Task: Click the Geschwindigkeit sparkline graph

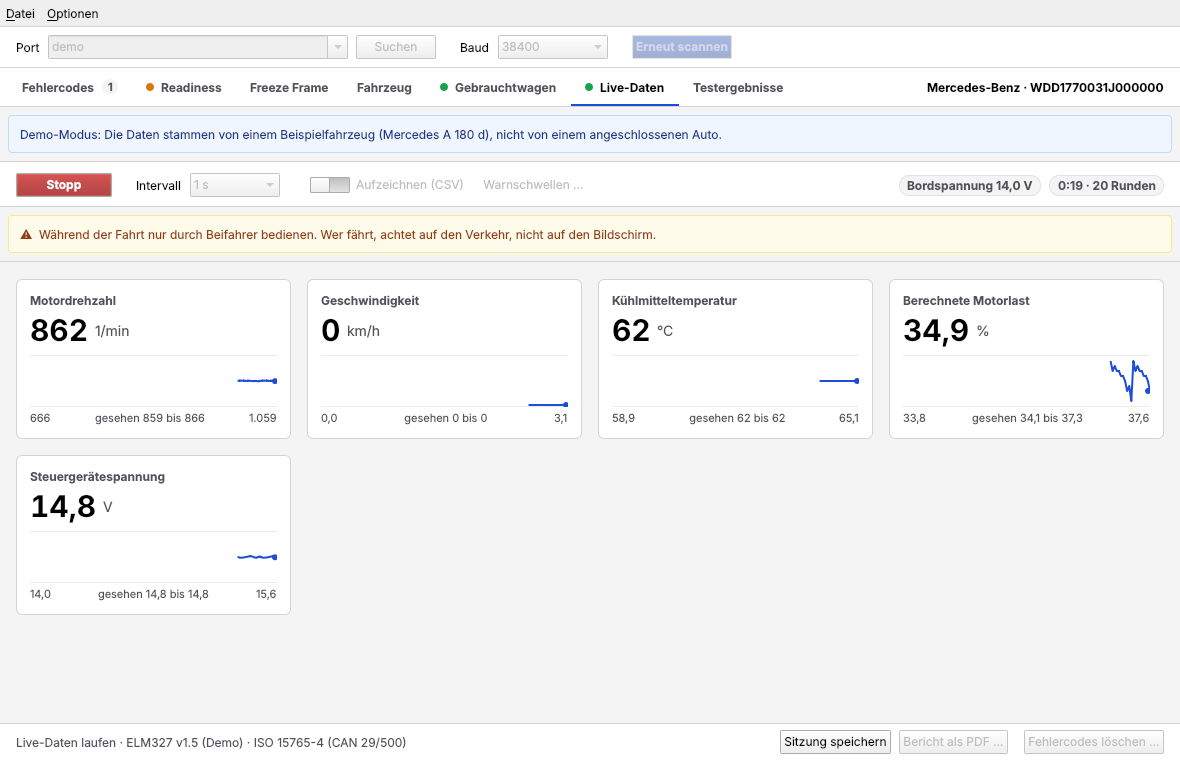Action: [x=444, y=381]
